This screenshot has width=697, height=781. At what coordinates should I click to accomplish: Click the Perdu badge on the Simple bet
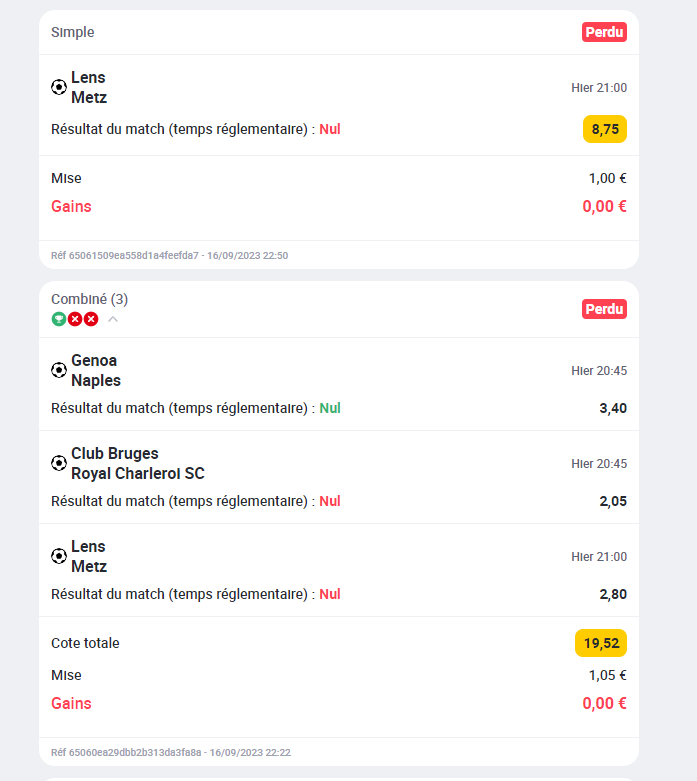[604, 32]
